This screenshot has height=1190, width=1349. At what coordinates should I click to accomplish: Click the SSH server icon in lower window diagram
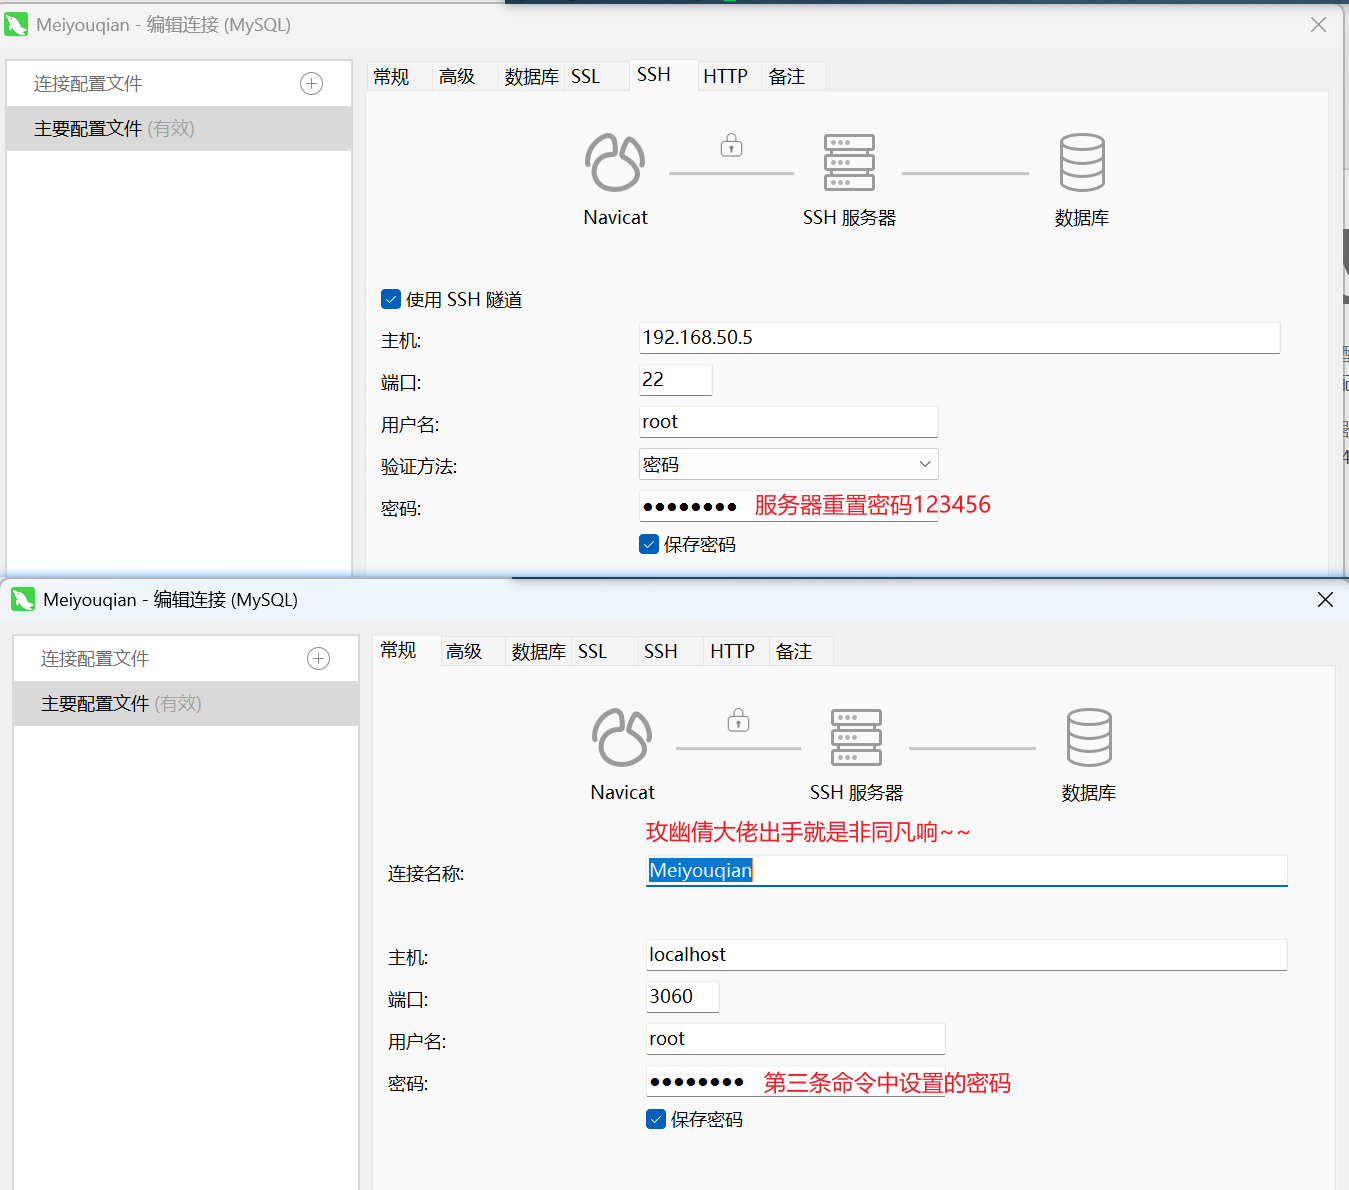coord(856,738)
